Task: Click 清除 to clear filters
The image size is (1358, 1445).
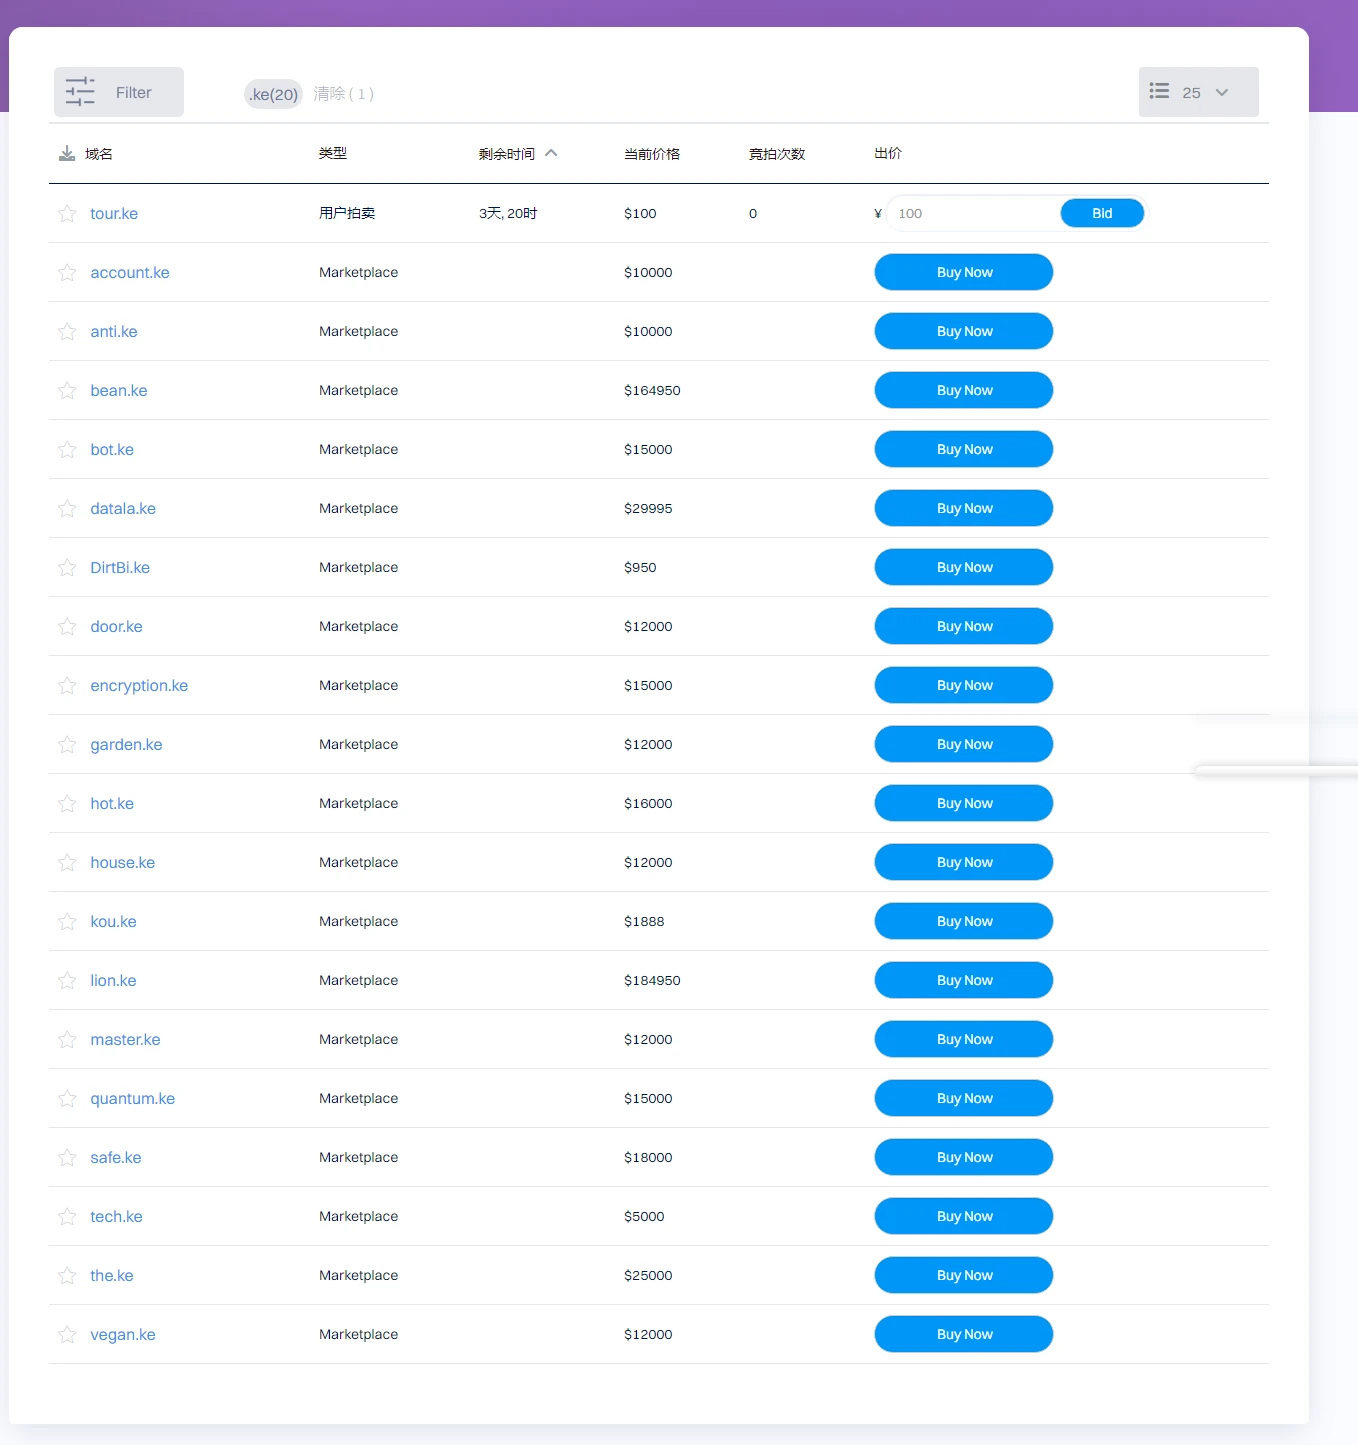Action: [x=343, y=93]
